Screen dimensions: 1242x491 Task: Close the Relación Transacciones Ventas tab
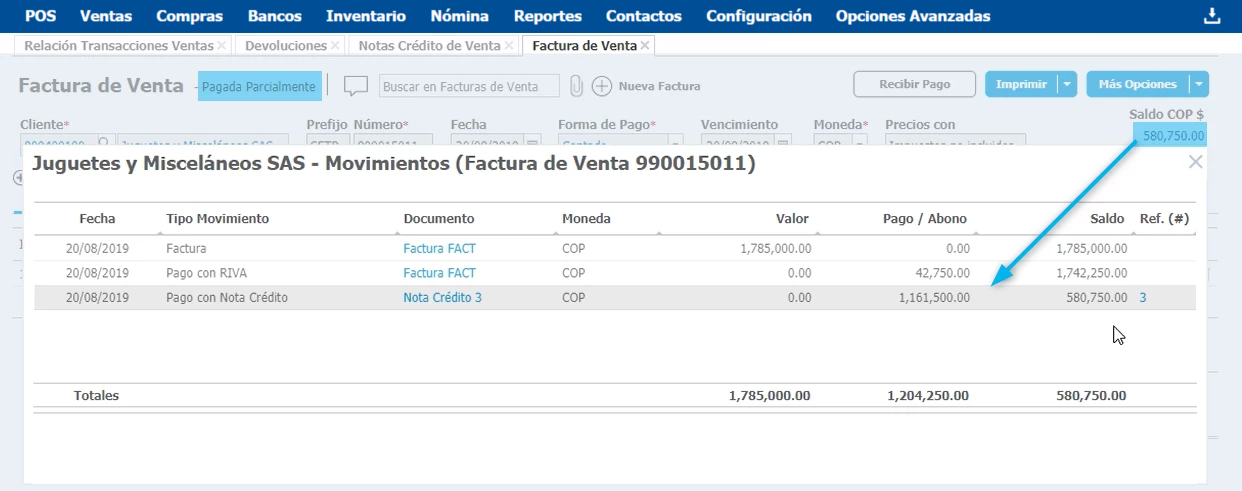point(221,46)
